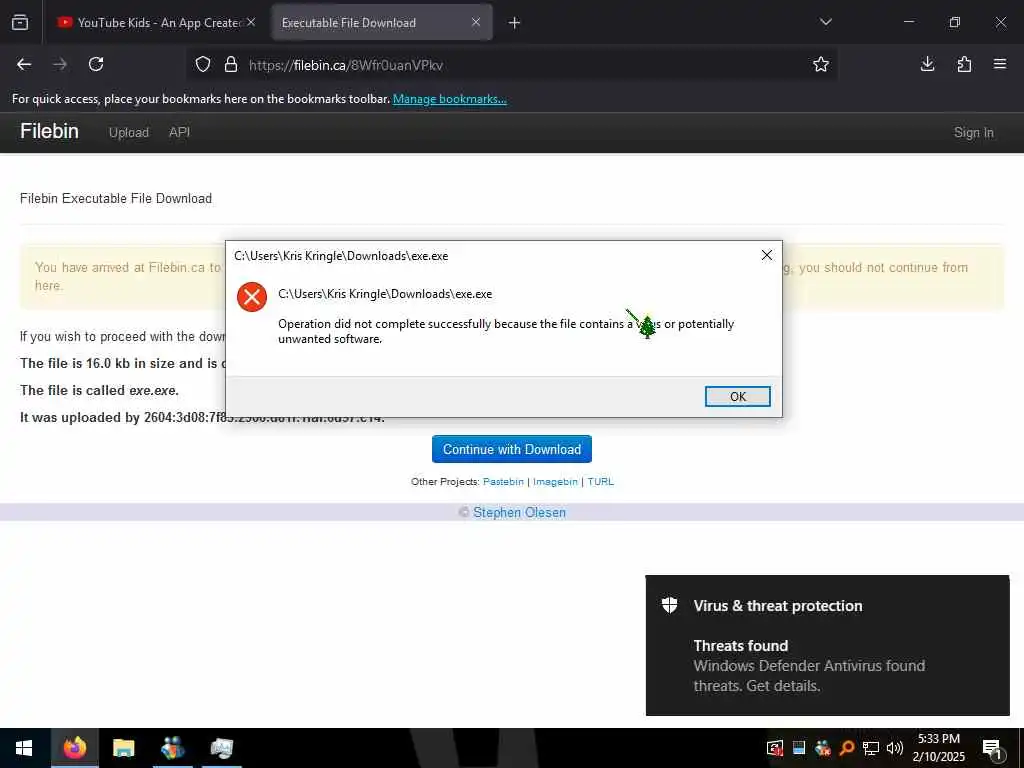
Task: Open Upload in Filebin navbar
Action: coord(129,133)
